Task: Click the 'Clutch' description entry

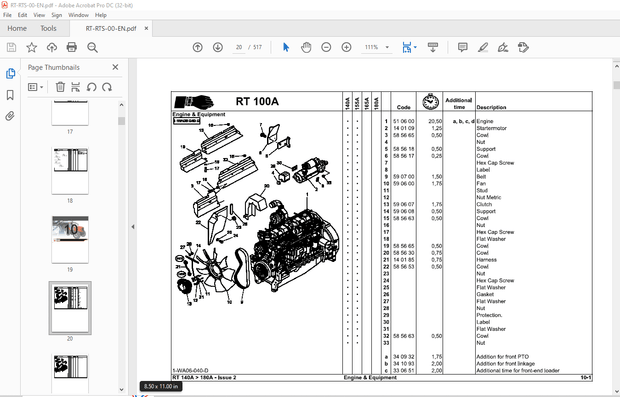Action: tap(484, 204)
